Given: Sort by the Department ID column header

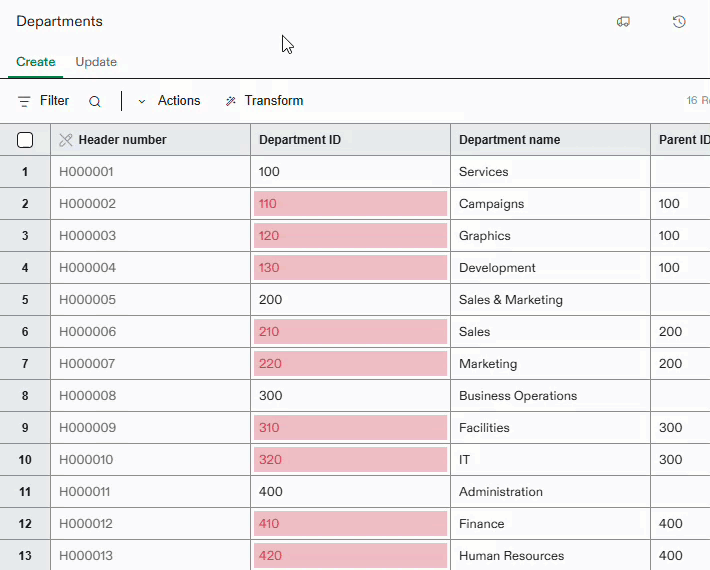Looking at the screenshot, I should pos(300,140).
